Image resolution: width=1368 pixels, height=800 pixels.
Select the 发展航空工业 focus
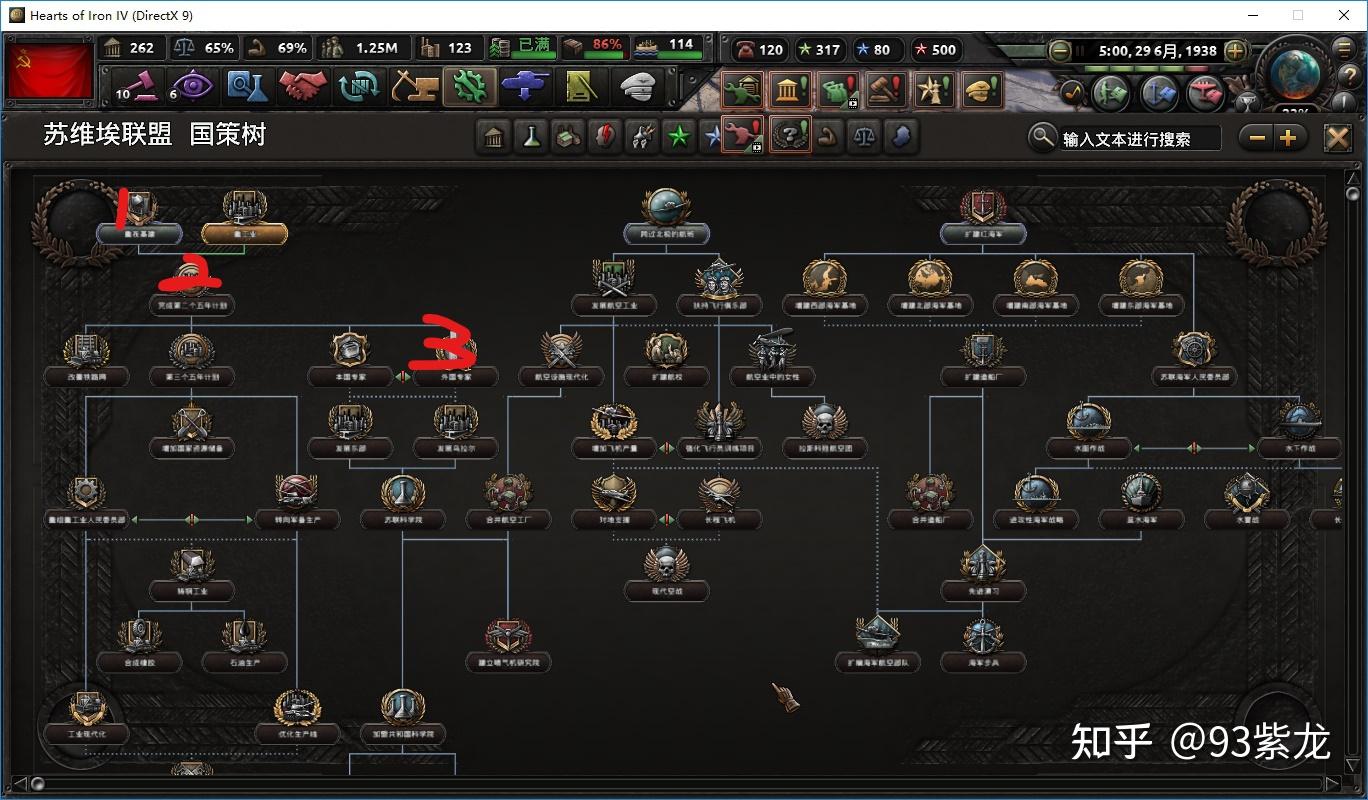point(613,288)
